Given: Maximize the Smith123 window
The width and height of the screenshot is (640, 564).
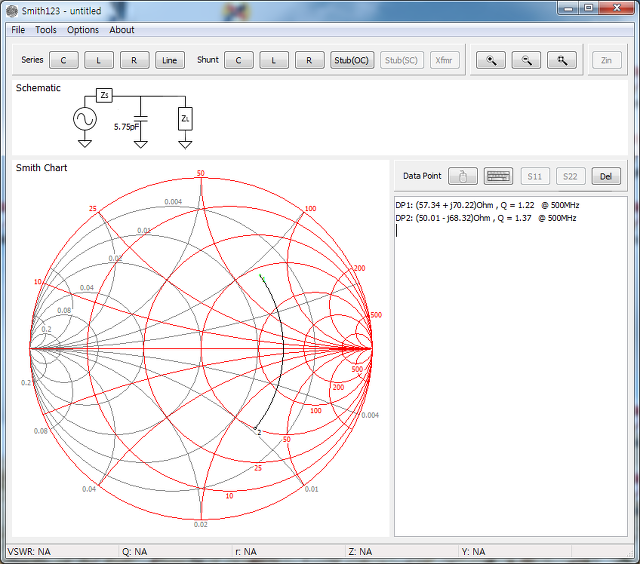Looking at the screenshot, I should pyautogui.click(x=589, y=8).
